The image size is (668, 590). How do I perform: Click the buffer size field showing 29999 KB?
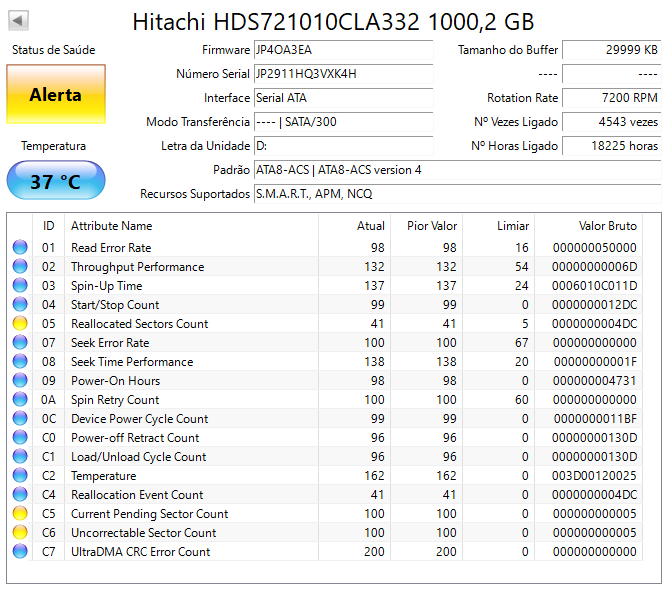click(x=612, y=50)
